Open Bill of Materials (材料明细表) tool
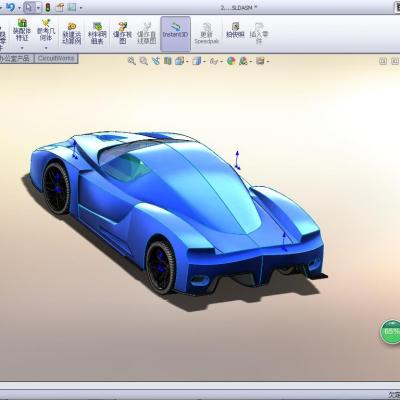Screen dimensions: 400x400 coord(97,33)
